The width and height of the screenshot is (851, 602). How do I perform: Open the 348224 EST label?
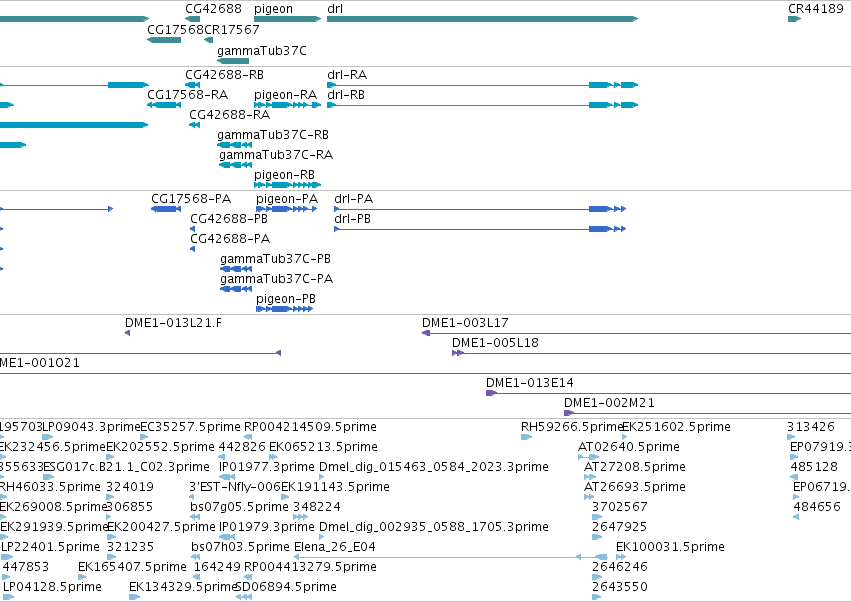(x=316, y=507)
